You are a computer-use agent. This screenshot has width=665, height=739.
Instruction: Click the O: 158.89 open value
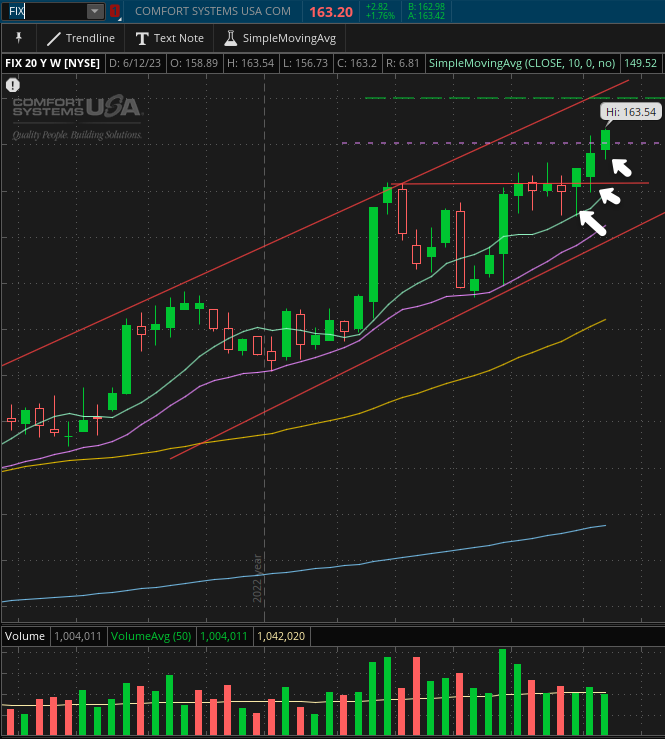coord(194,63)
